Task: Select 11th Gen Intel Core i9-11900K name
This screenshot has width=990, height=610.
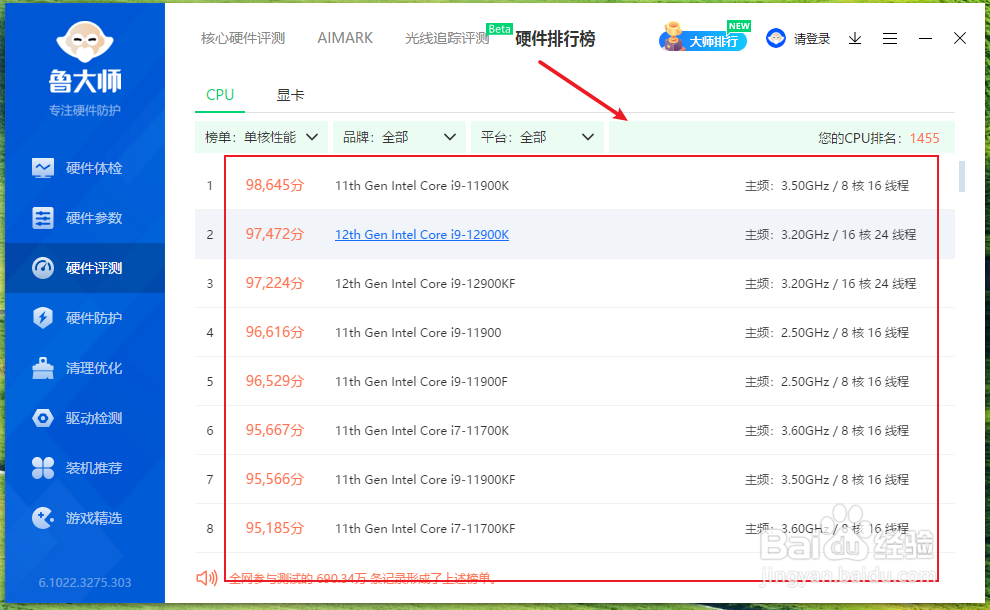Action: pyautogui.click(x=422, y=186)
